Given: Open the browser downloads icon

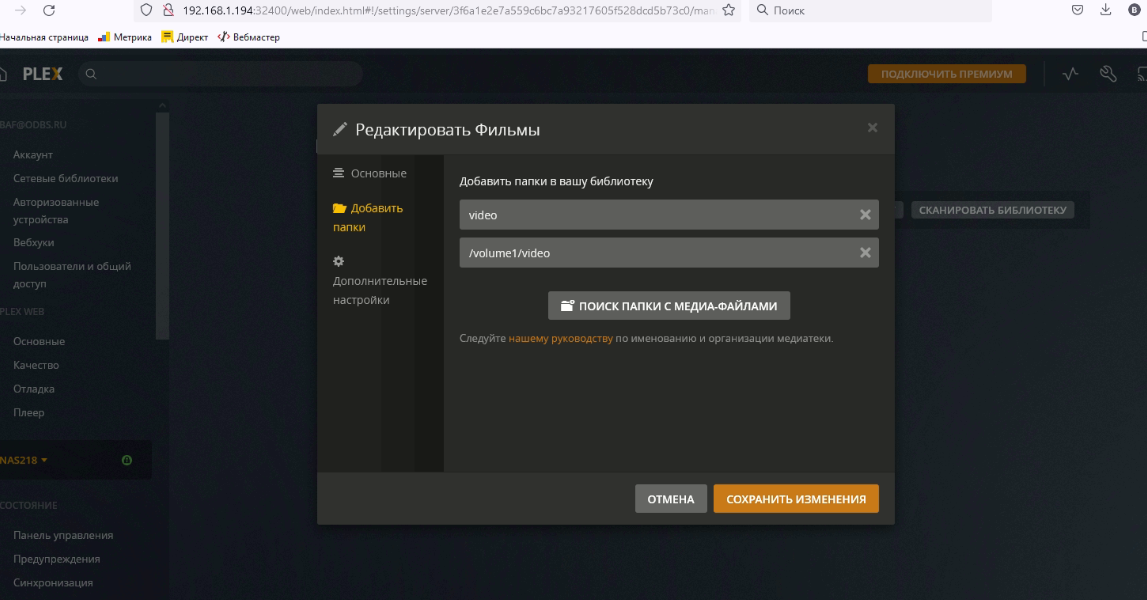Looking at the screenshot, I should (x=1106, y=10).
